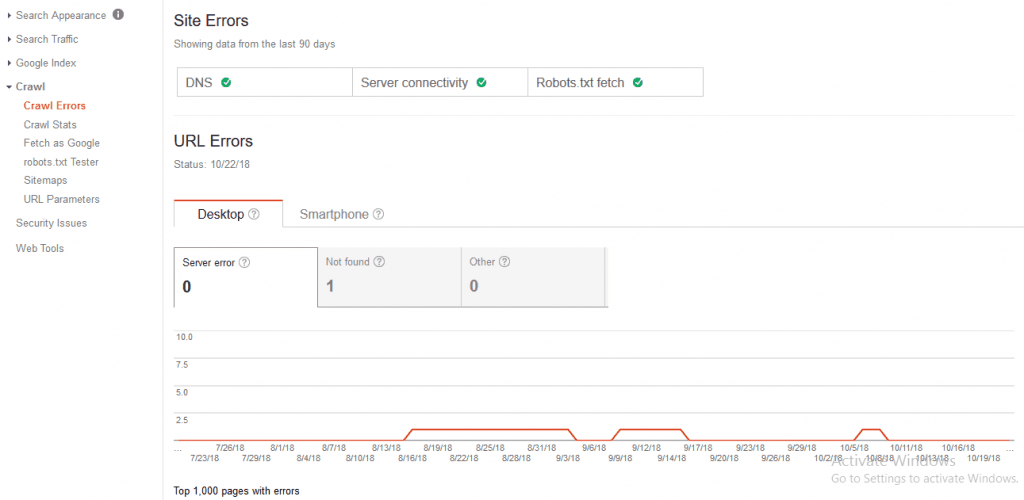Select the Not found tile
This screenshot has height=500, width=1024.
tap(389, 277)
